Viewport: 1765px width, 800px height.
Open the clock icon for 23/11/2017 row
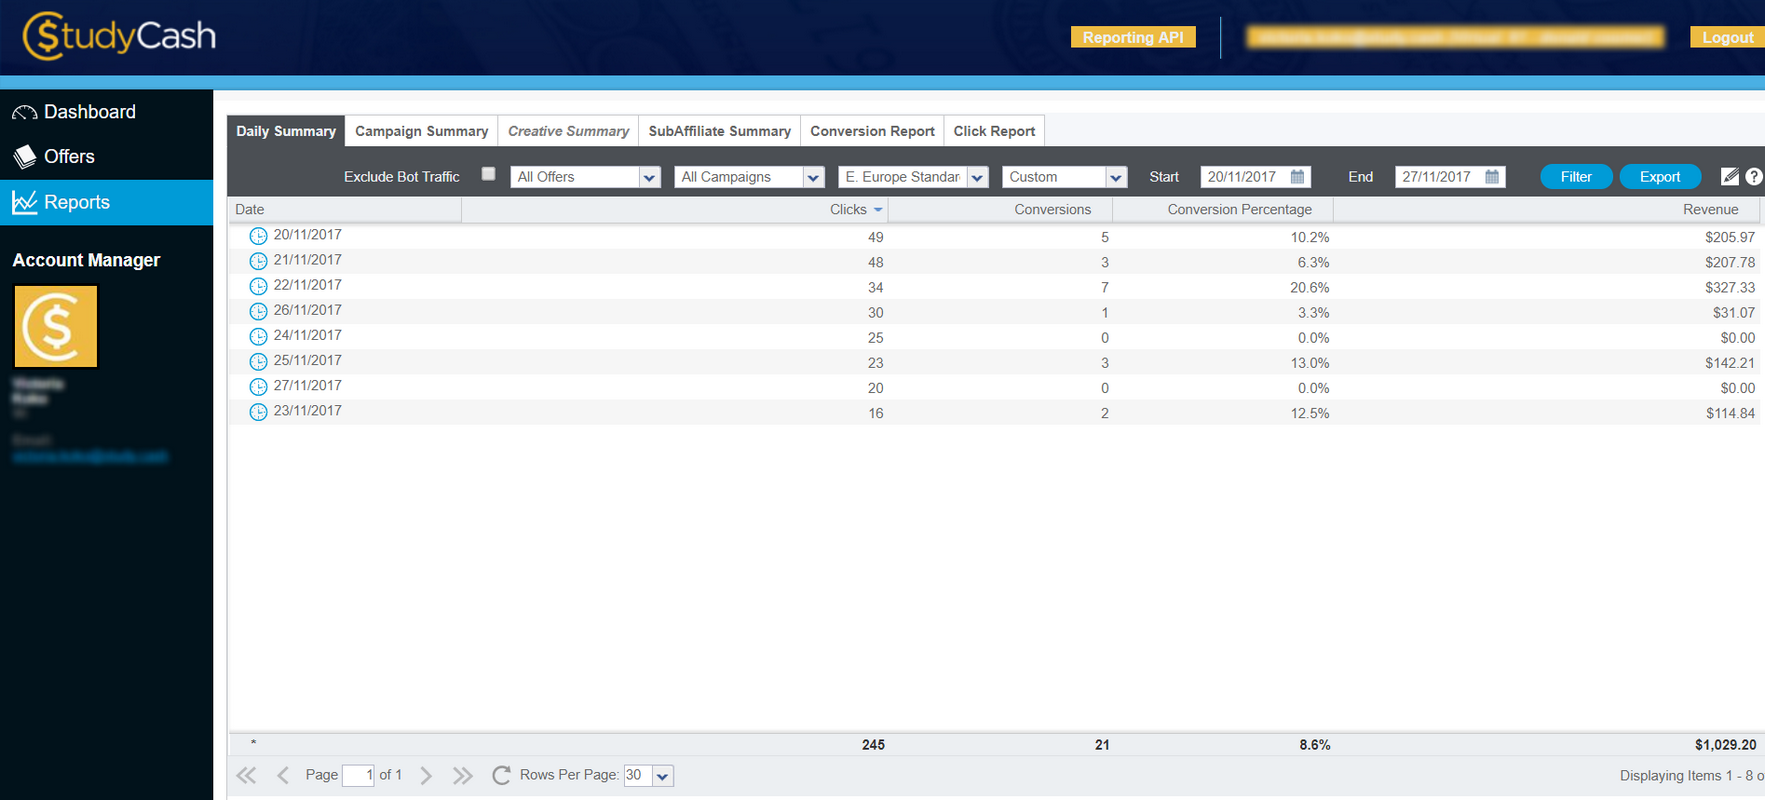[x=258, y=411]
